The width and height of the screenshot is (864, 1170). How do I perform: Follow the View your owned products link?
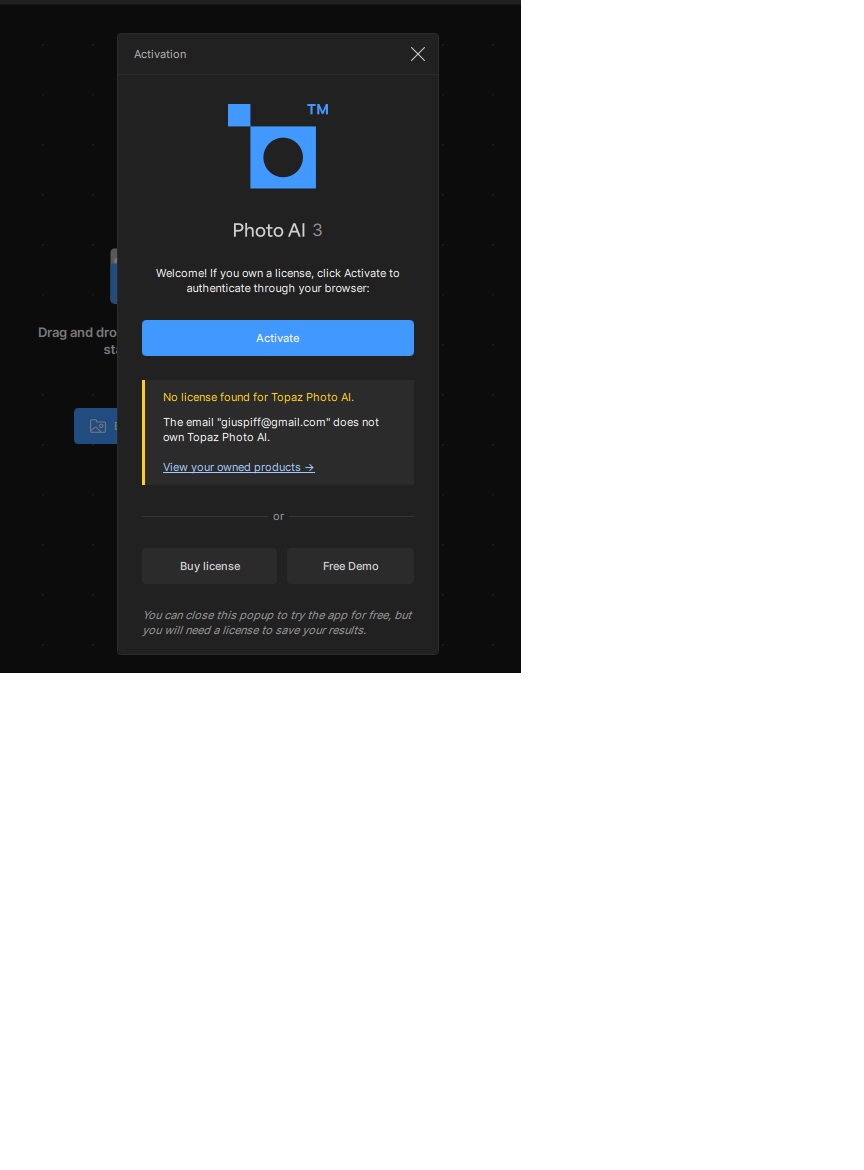[239, 467]
